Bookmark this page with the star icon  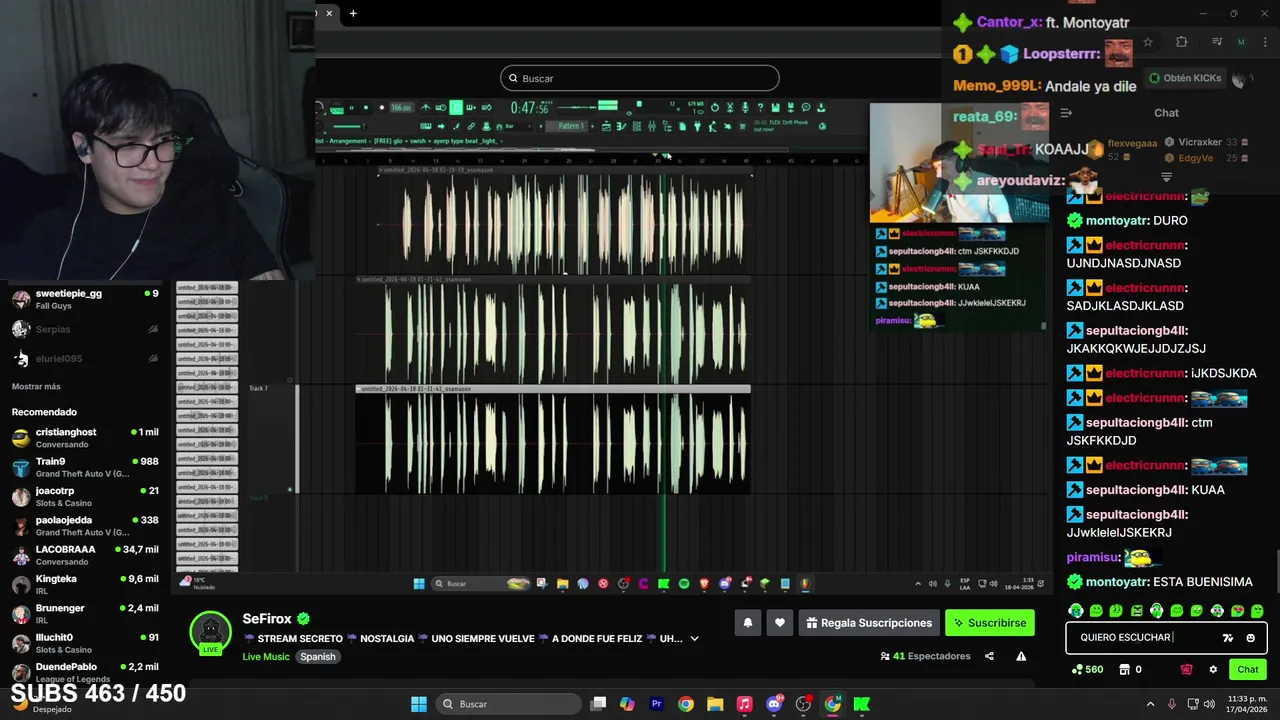coord(1148,42)
